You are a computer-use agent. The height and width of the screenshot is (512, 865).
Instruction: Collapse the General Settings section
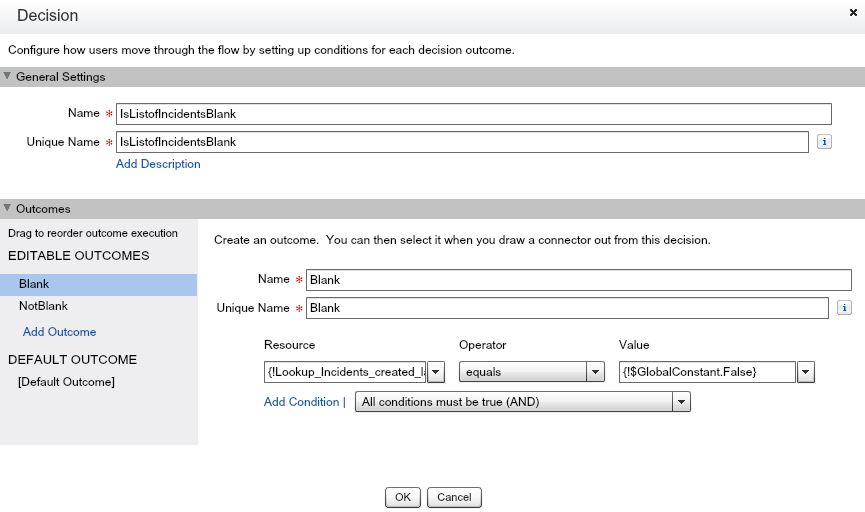click(8, 77)
